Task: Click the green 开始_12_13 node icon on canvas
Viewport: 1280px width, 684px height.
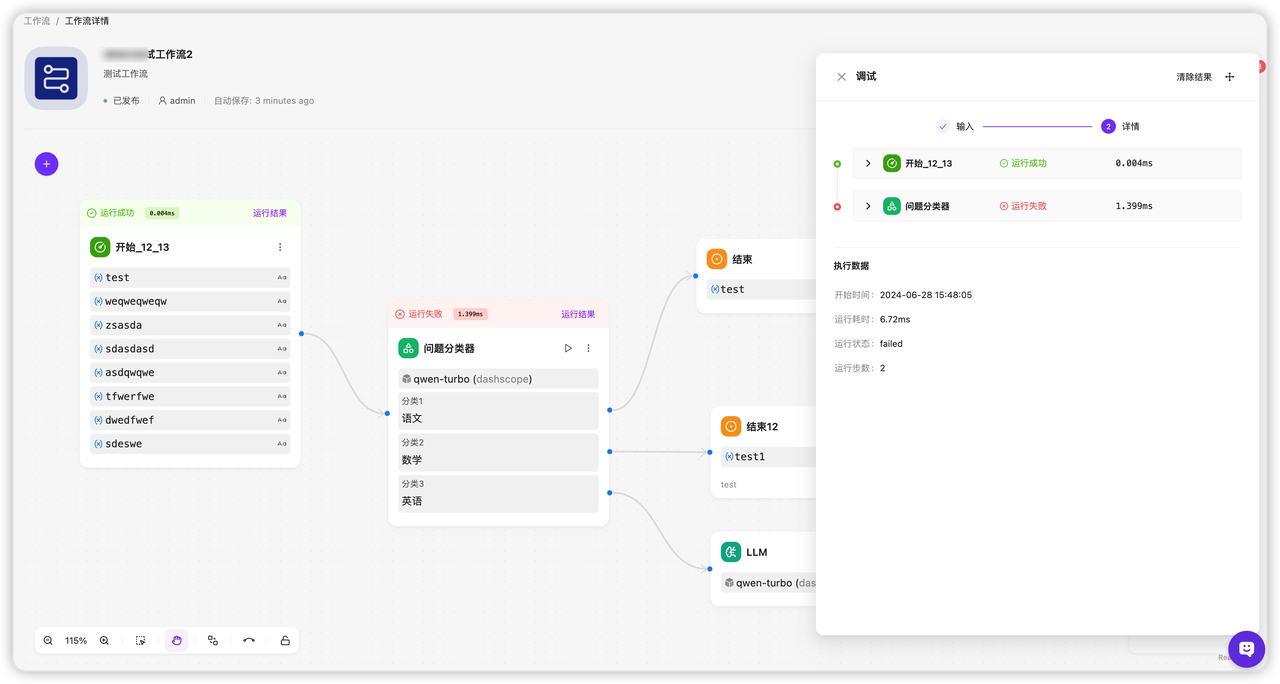Action: [100, 247]
